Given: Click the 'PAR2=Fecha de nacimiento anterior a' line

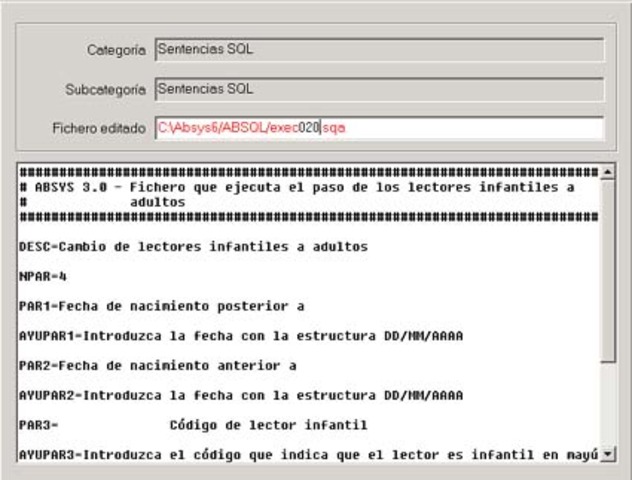Looking at the screenshot, I should pos(158,366).
